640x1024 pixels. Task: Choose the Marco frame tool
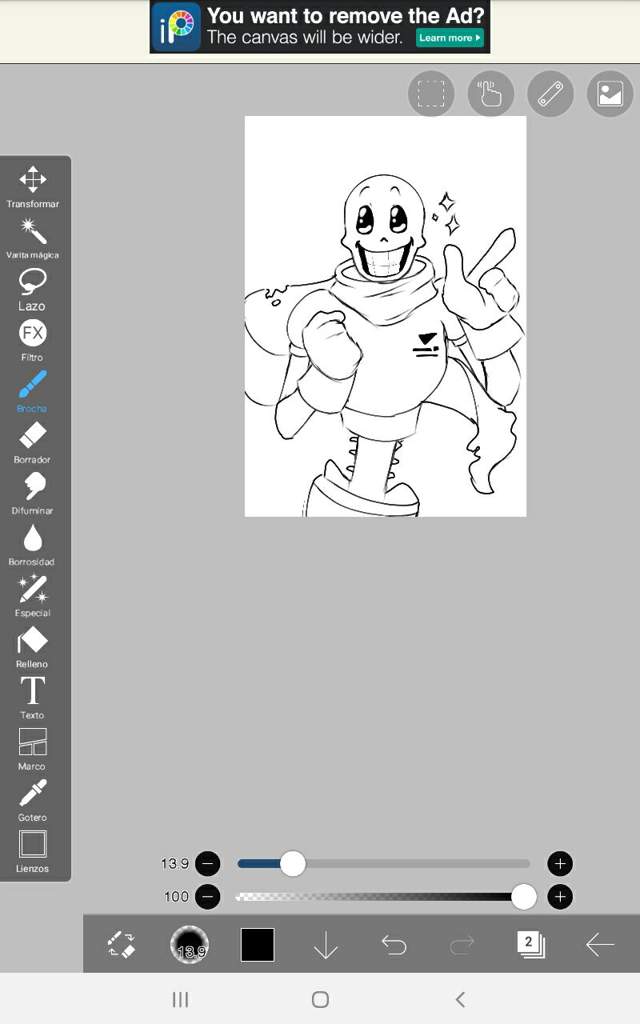point(33,749)
